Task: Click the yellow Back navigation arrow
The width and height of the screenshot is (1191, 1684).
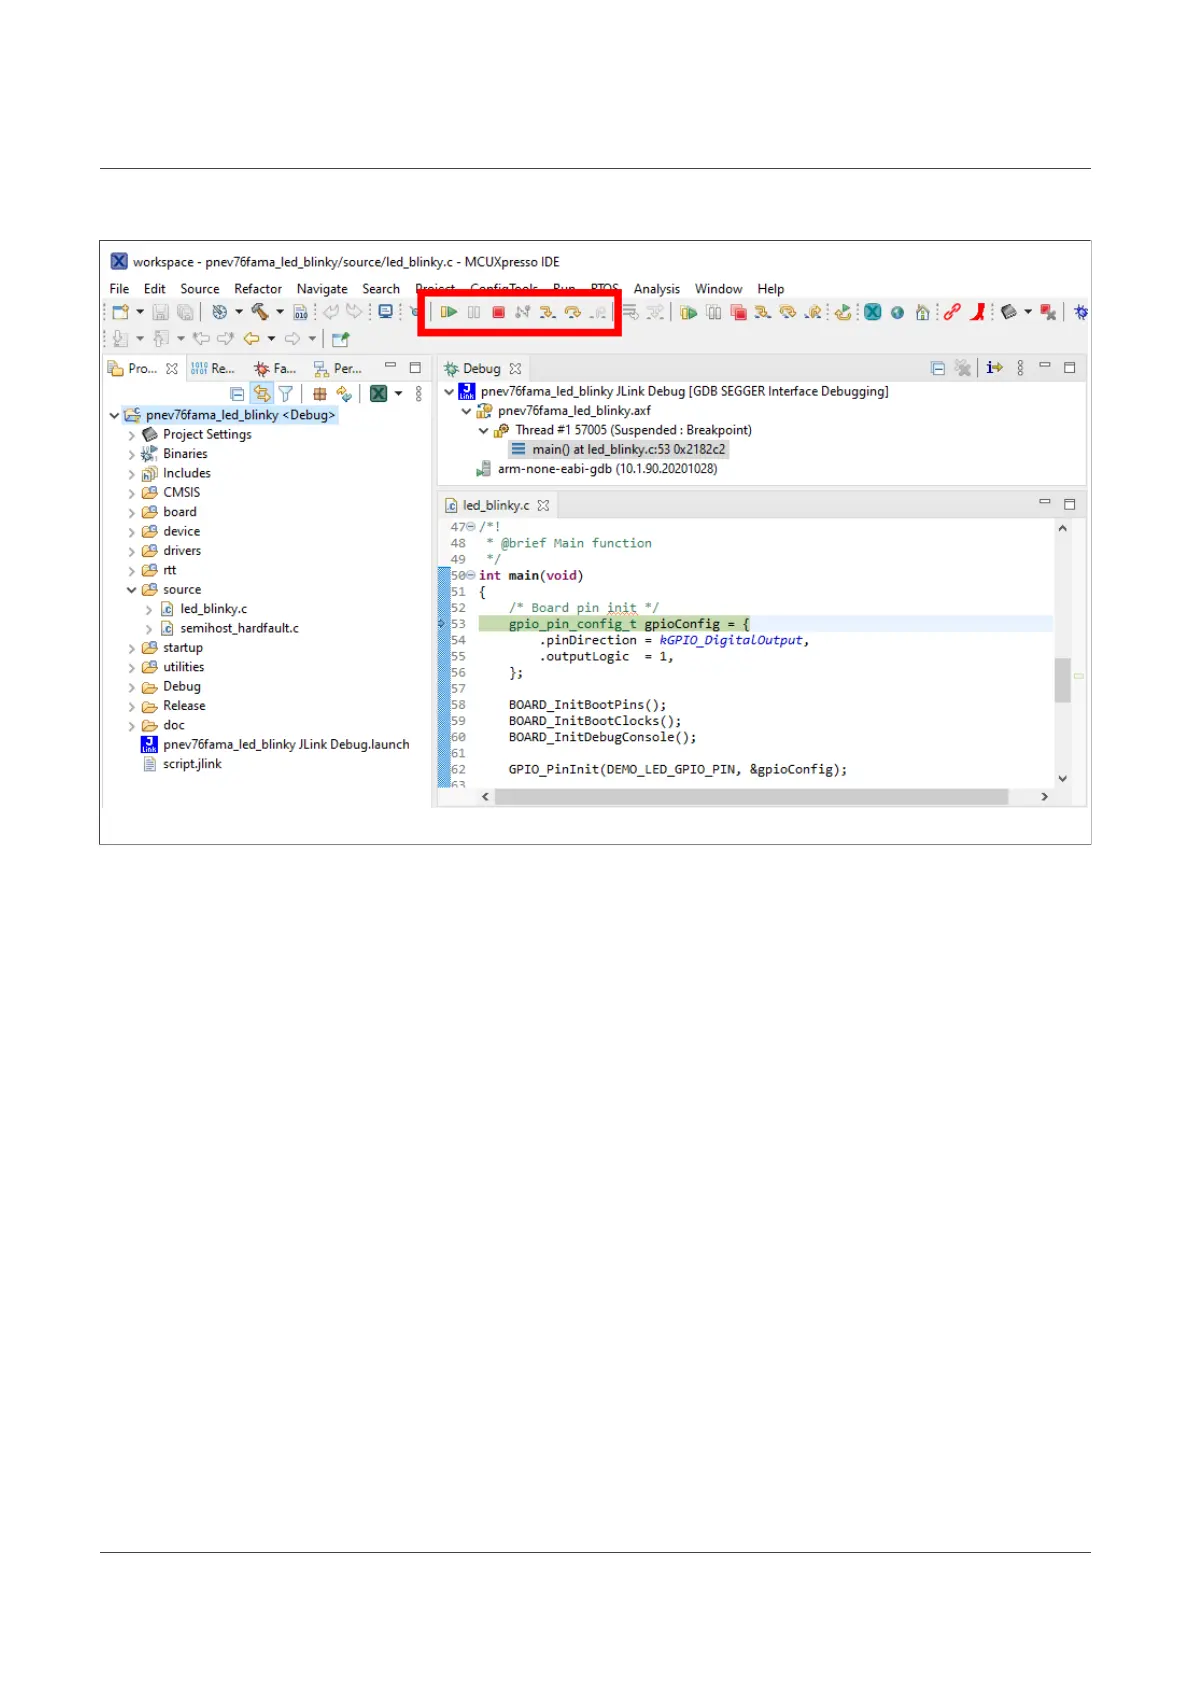Action: tap(252, 338)
